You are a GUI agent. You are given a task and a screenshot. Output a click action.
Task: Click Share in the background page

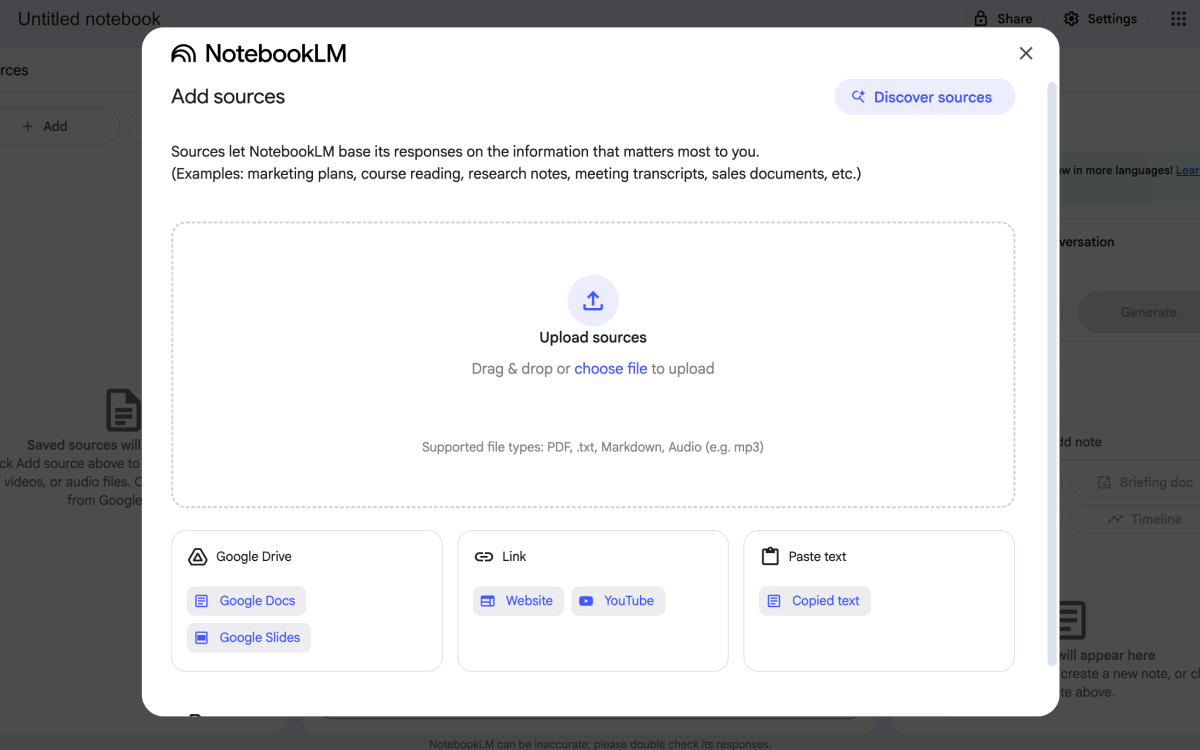pos(1003,19)
